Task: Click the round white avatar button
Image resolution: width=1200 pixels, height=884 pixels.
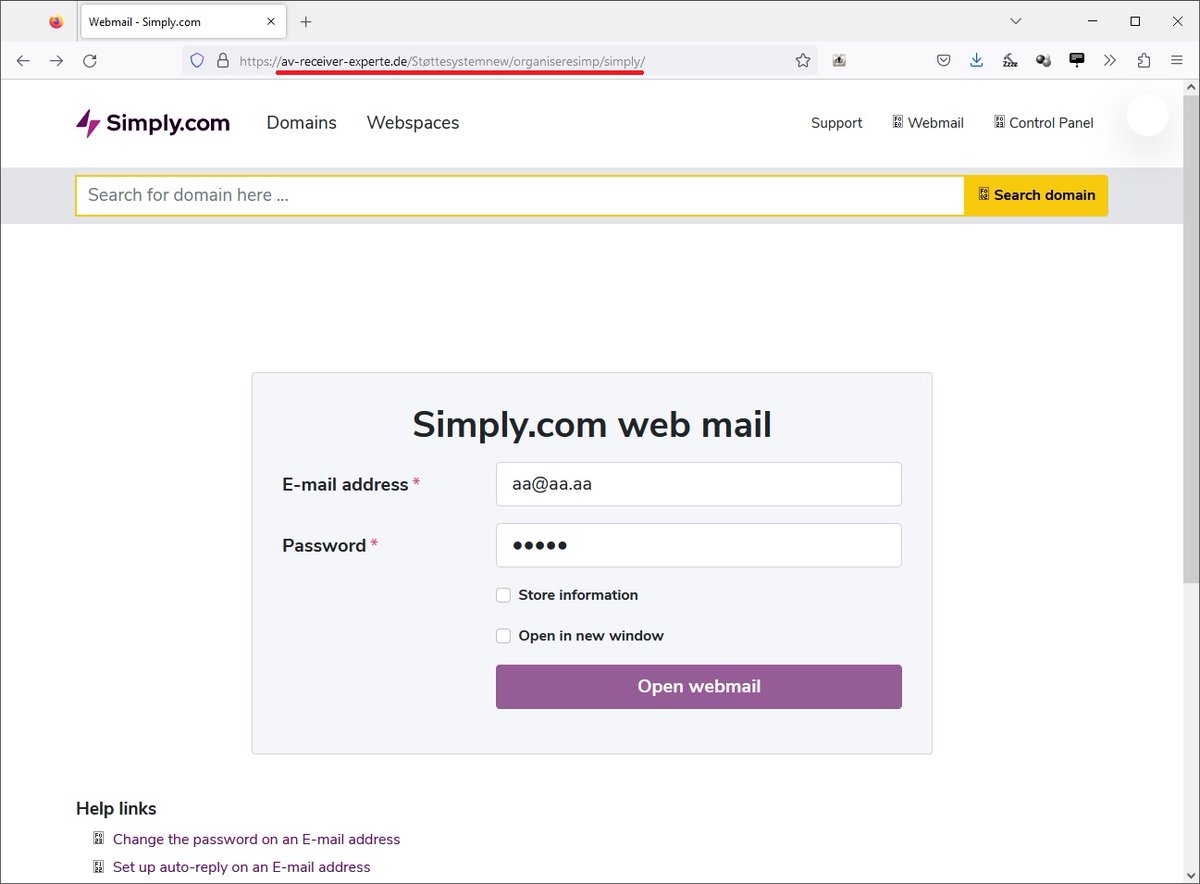Action: click(x=1147, y=115)
